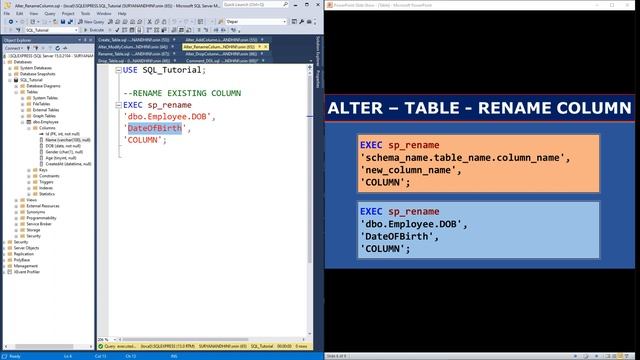The width and height of the screenshot is (640, 360).
Task: Close the active Alter_RenameColumn tab
Action: click(x=266, y=47)
